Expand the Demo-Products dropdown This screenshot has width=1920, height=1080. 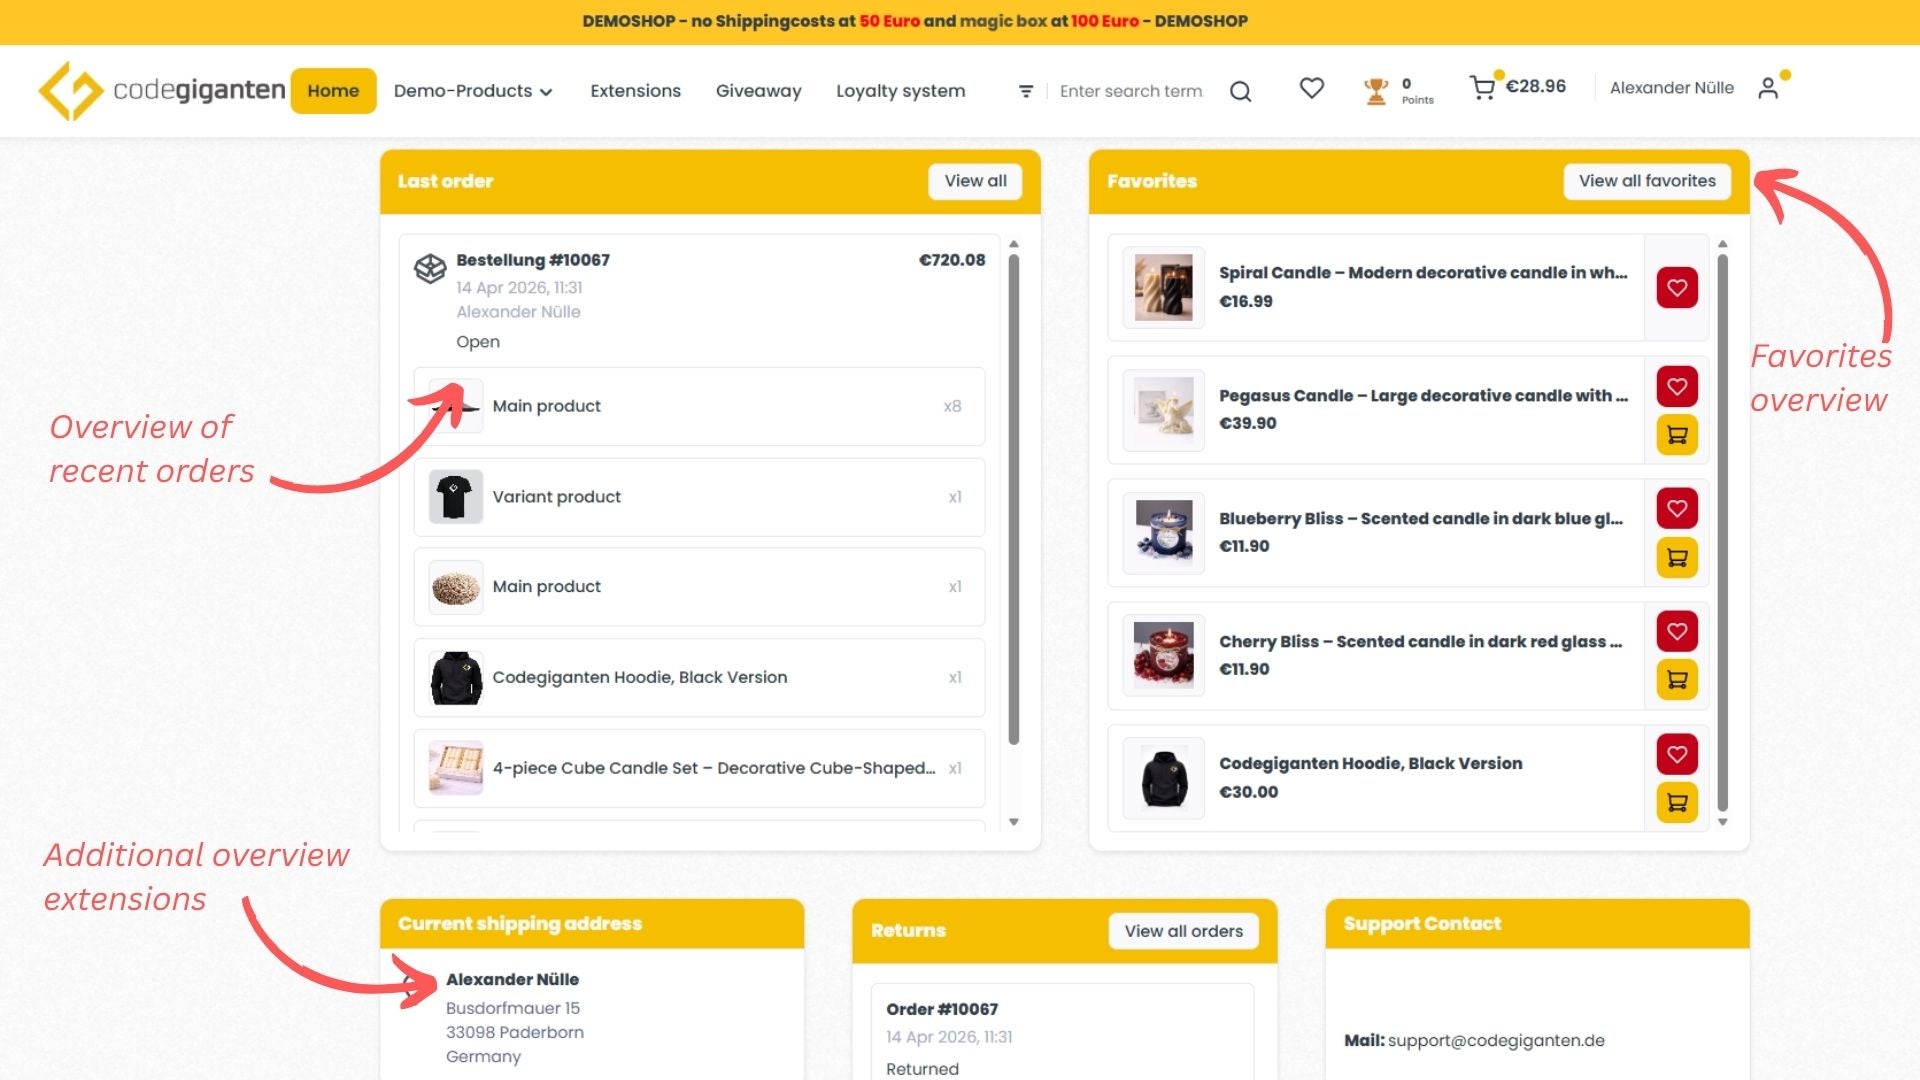point(470,91)
